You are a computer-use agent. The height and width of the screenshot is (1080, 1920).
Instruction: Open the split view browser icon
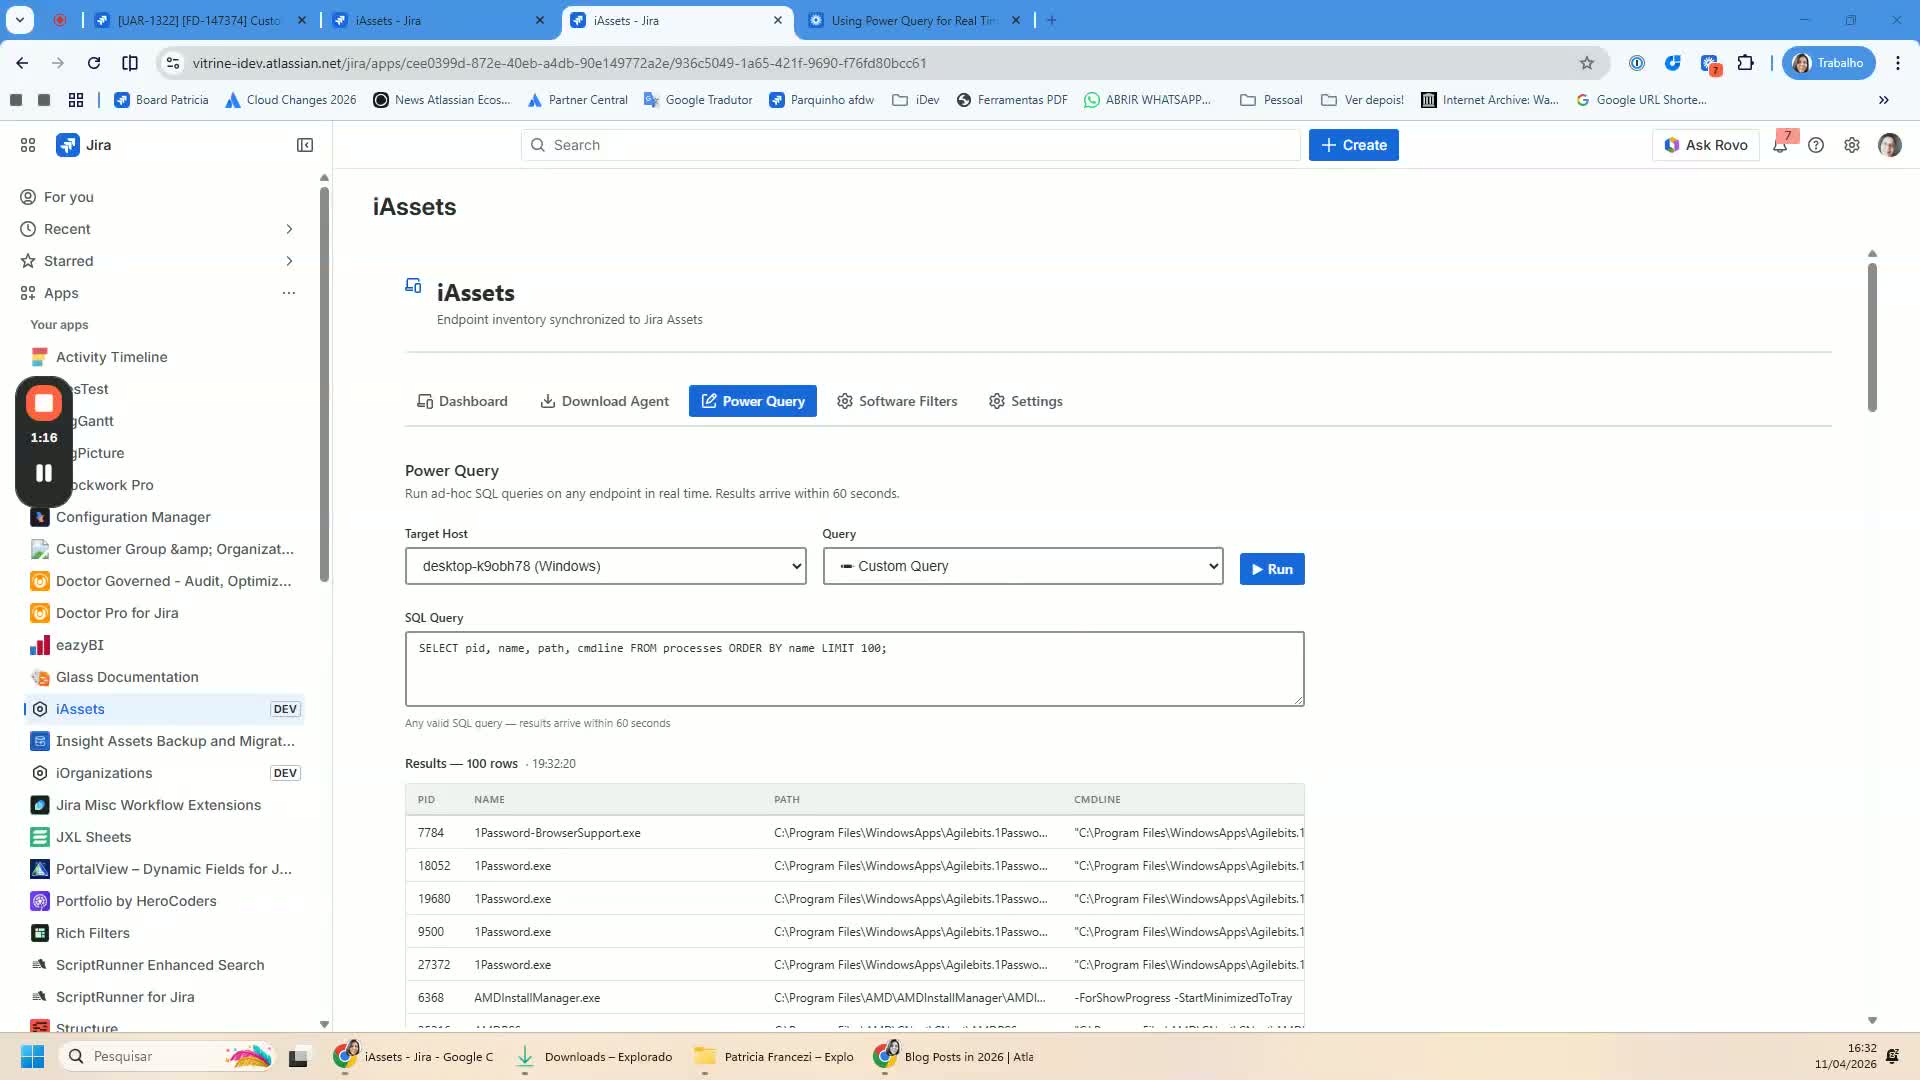coord(130,63)
